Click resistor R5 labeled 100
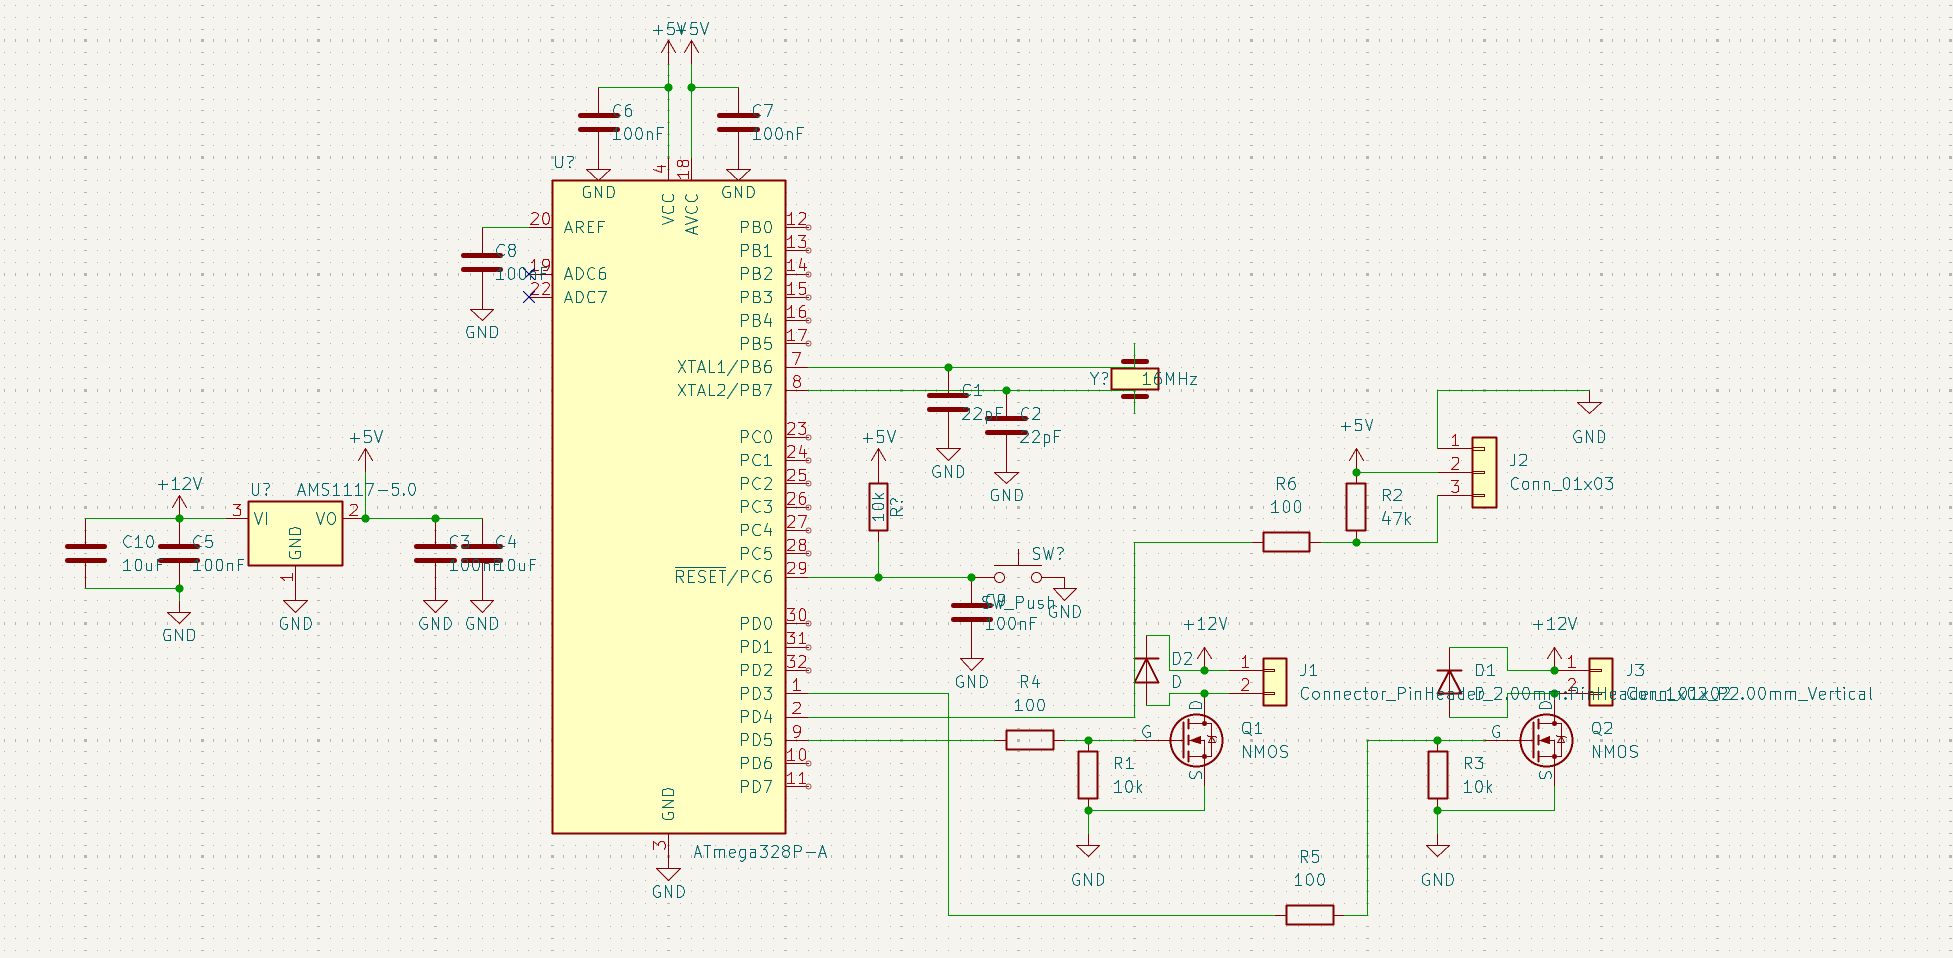The width and height of the screenshot is (1953, 958). (1309, 915)
